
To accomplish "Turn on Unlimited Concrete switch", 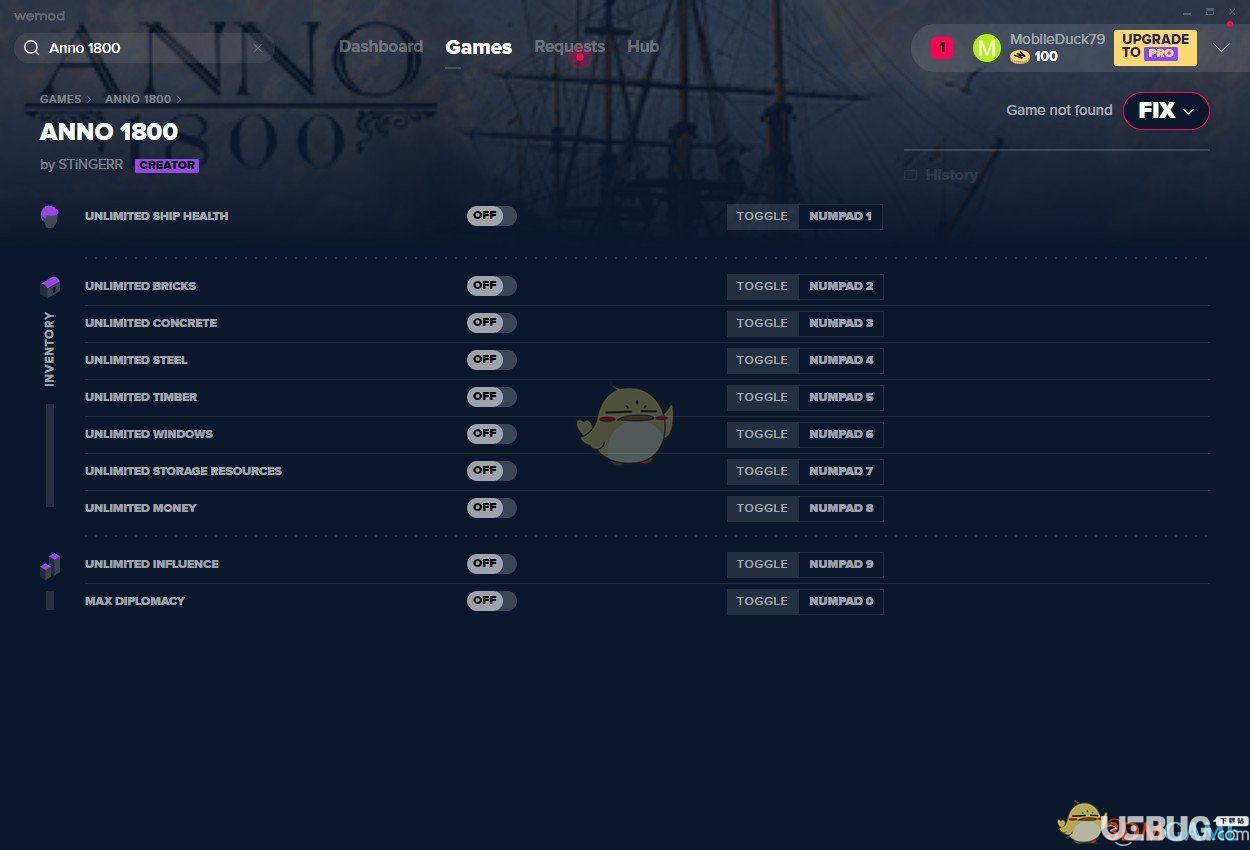I will tap(491, 323).
